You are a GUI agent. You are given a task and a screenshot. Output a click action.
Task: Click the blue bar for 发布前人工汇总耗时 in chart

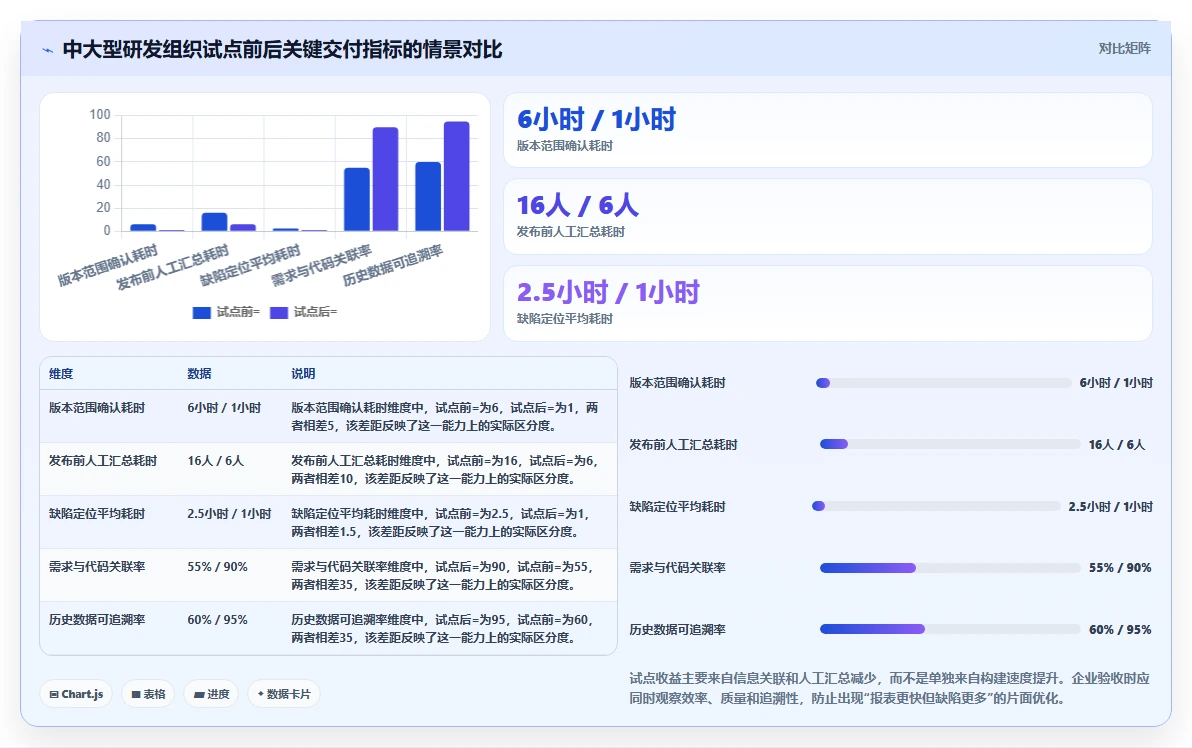214,222
